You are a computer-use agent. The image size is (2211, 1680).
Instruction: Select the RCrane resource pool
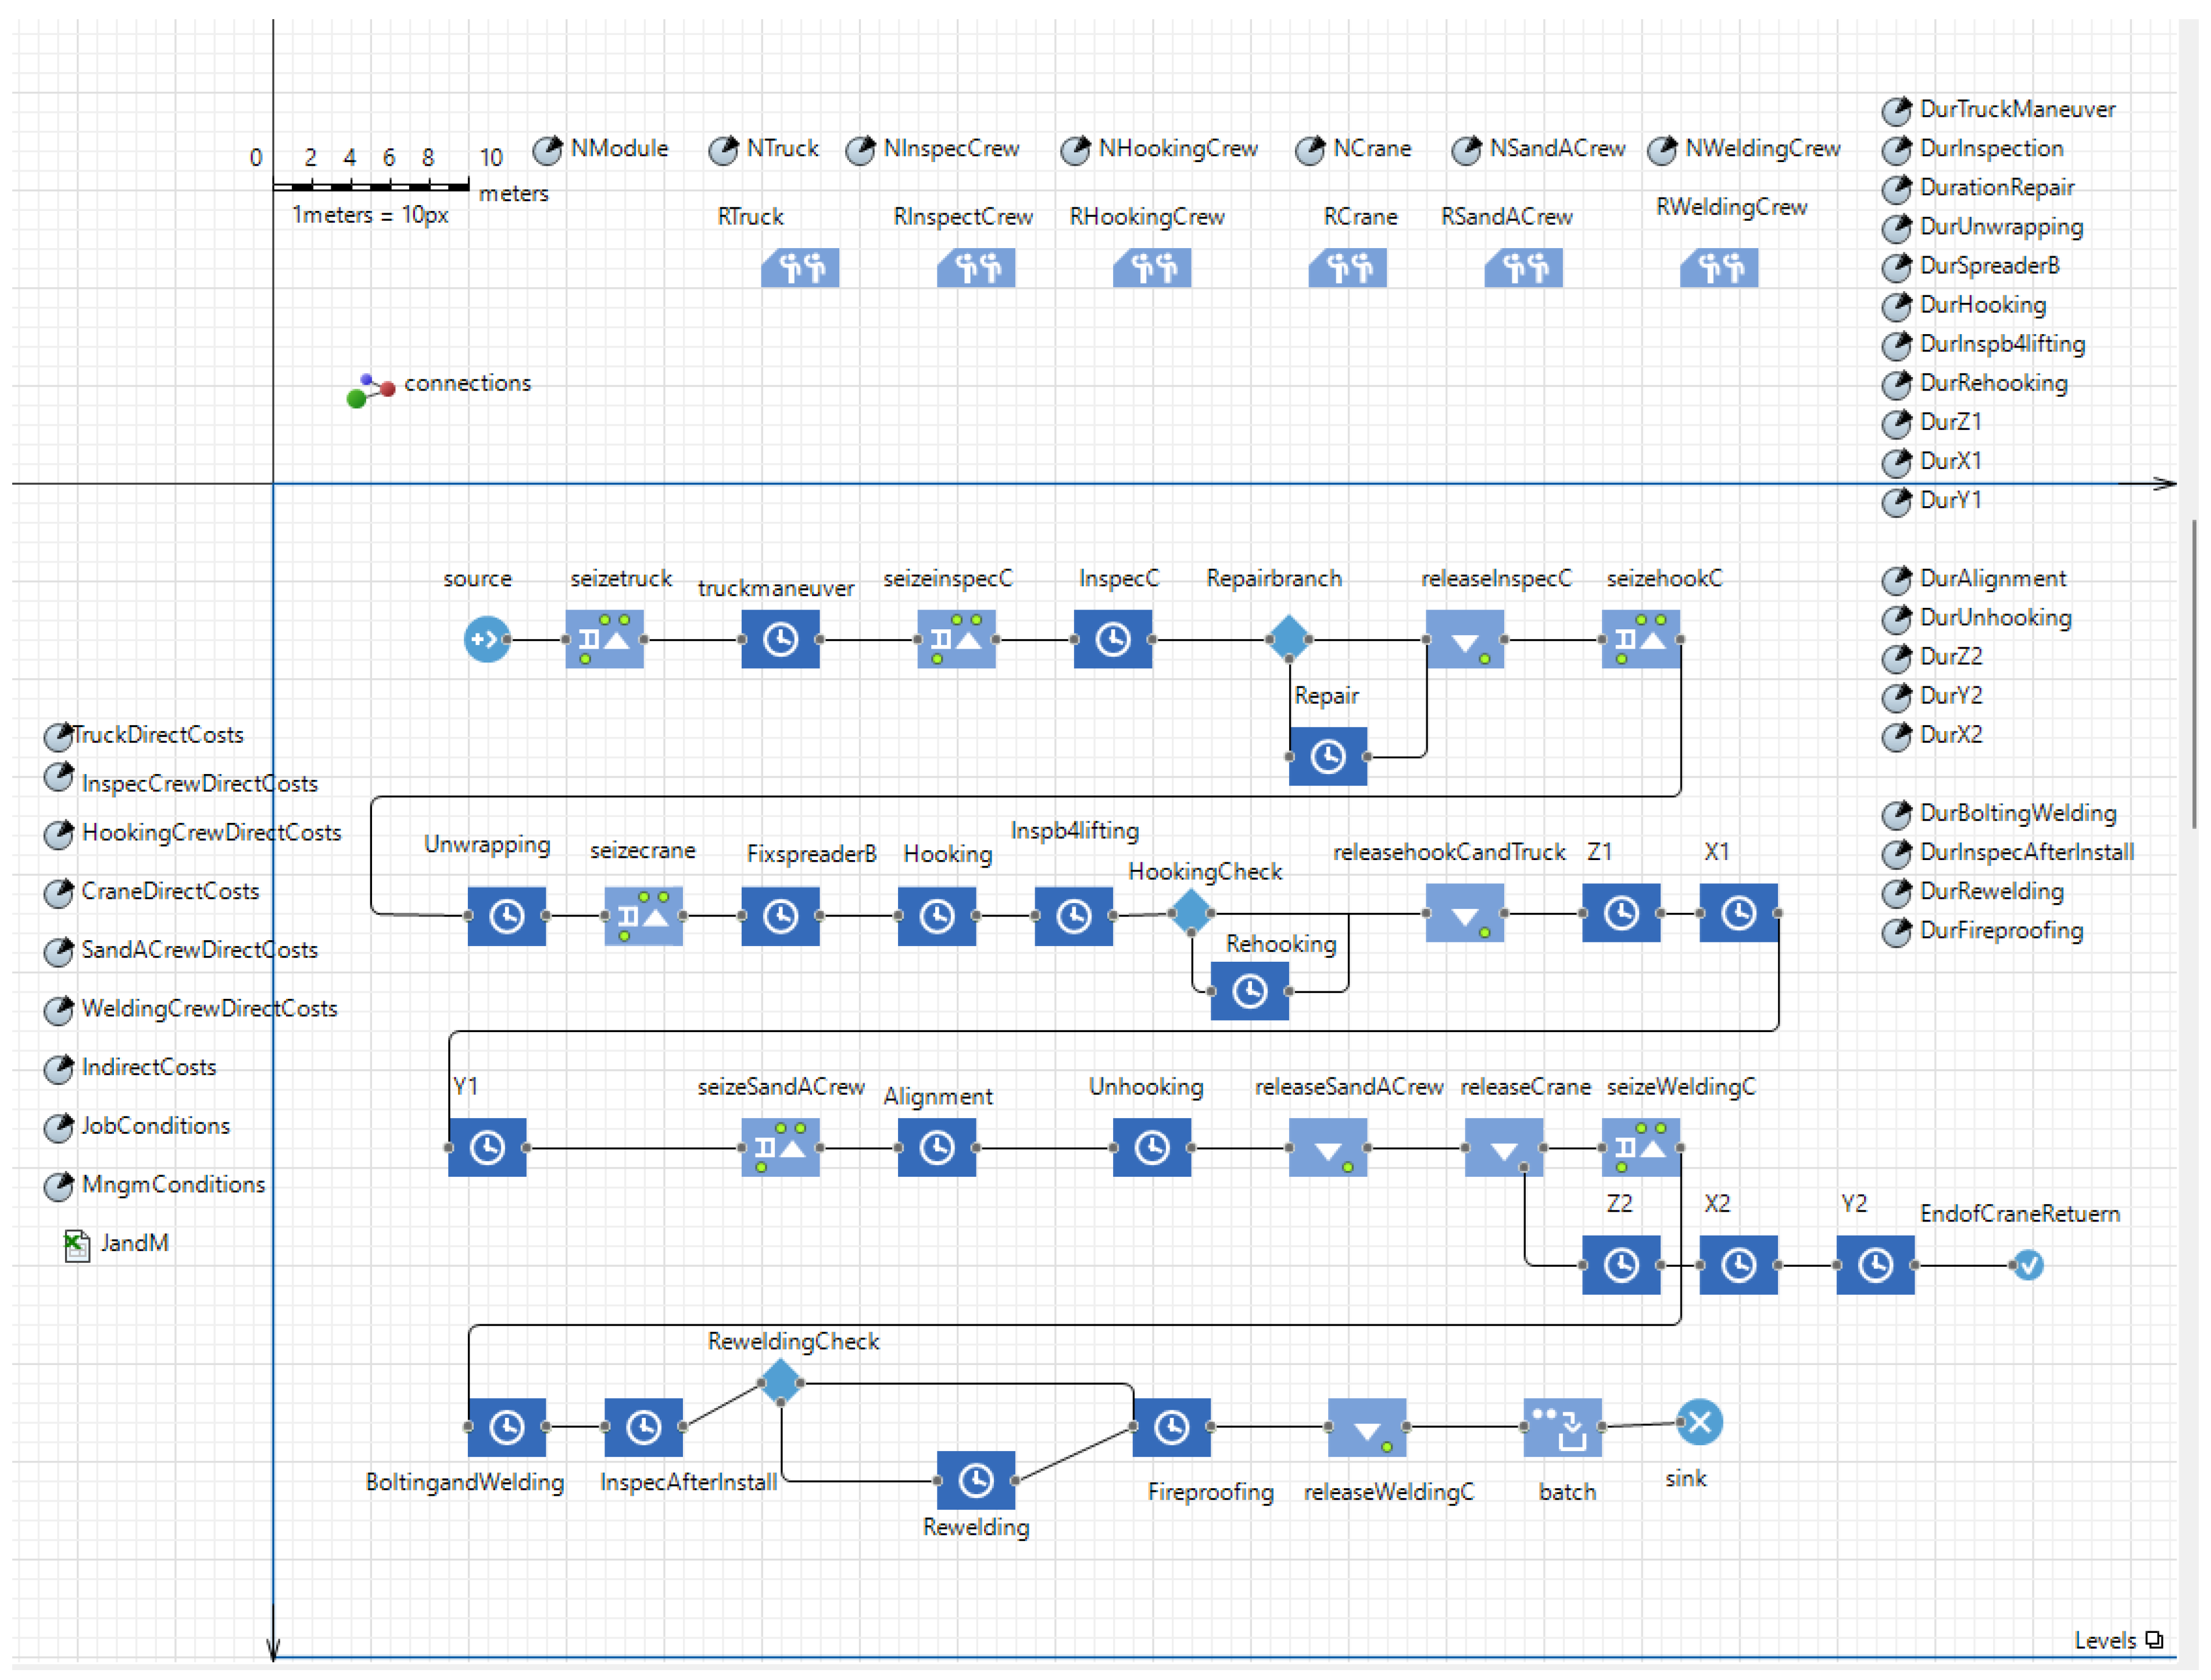tap(1347, 268)
